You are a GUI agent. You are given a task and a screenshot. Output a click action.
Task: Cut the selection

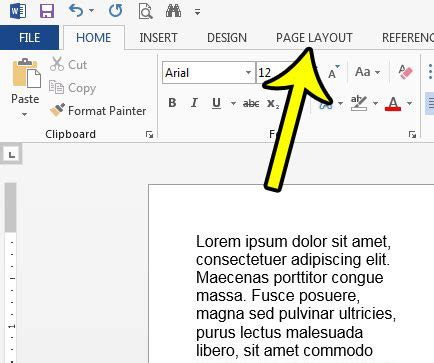tap(69, 64)
